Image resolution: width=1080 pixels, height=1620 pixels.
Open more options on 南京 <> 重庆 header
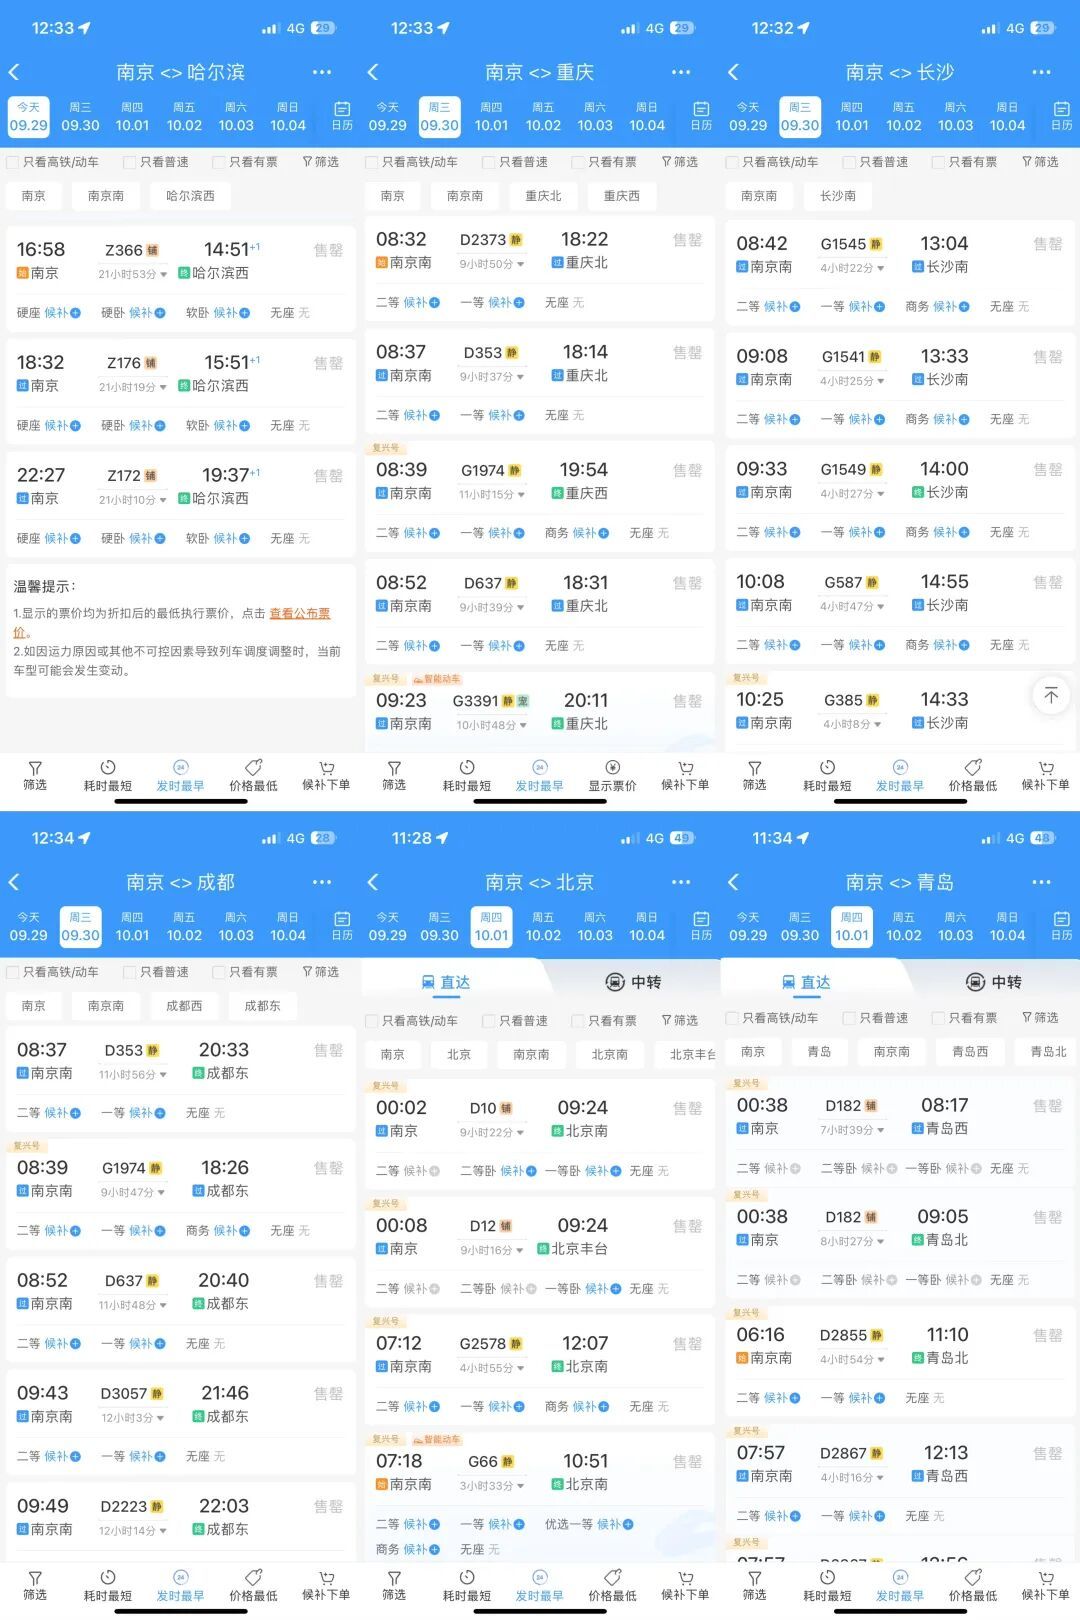(x=681, y=72)
